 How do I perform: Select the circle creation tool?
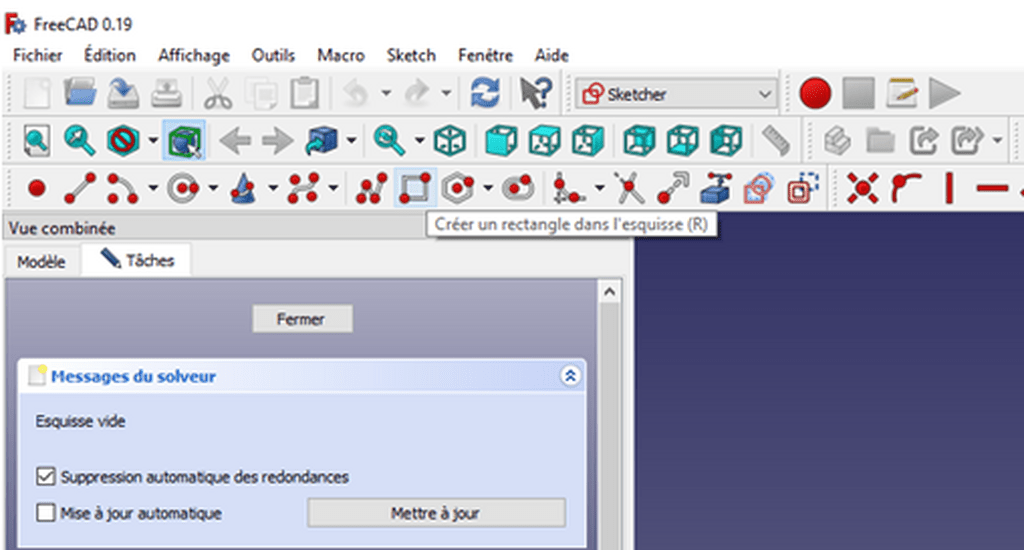[x=183, y=189]
